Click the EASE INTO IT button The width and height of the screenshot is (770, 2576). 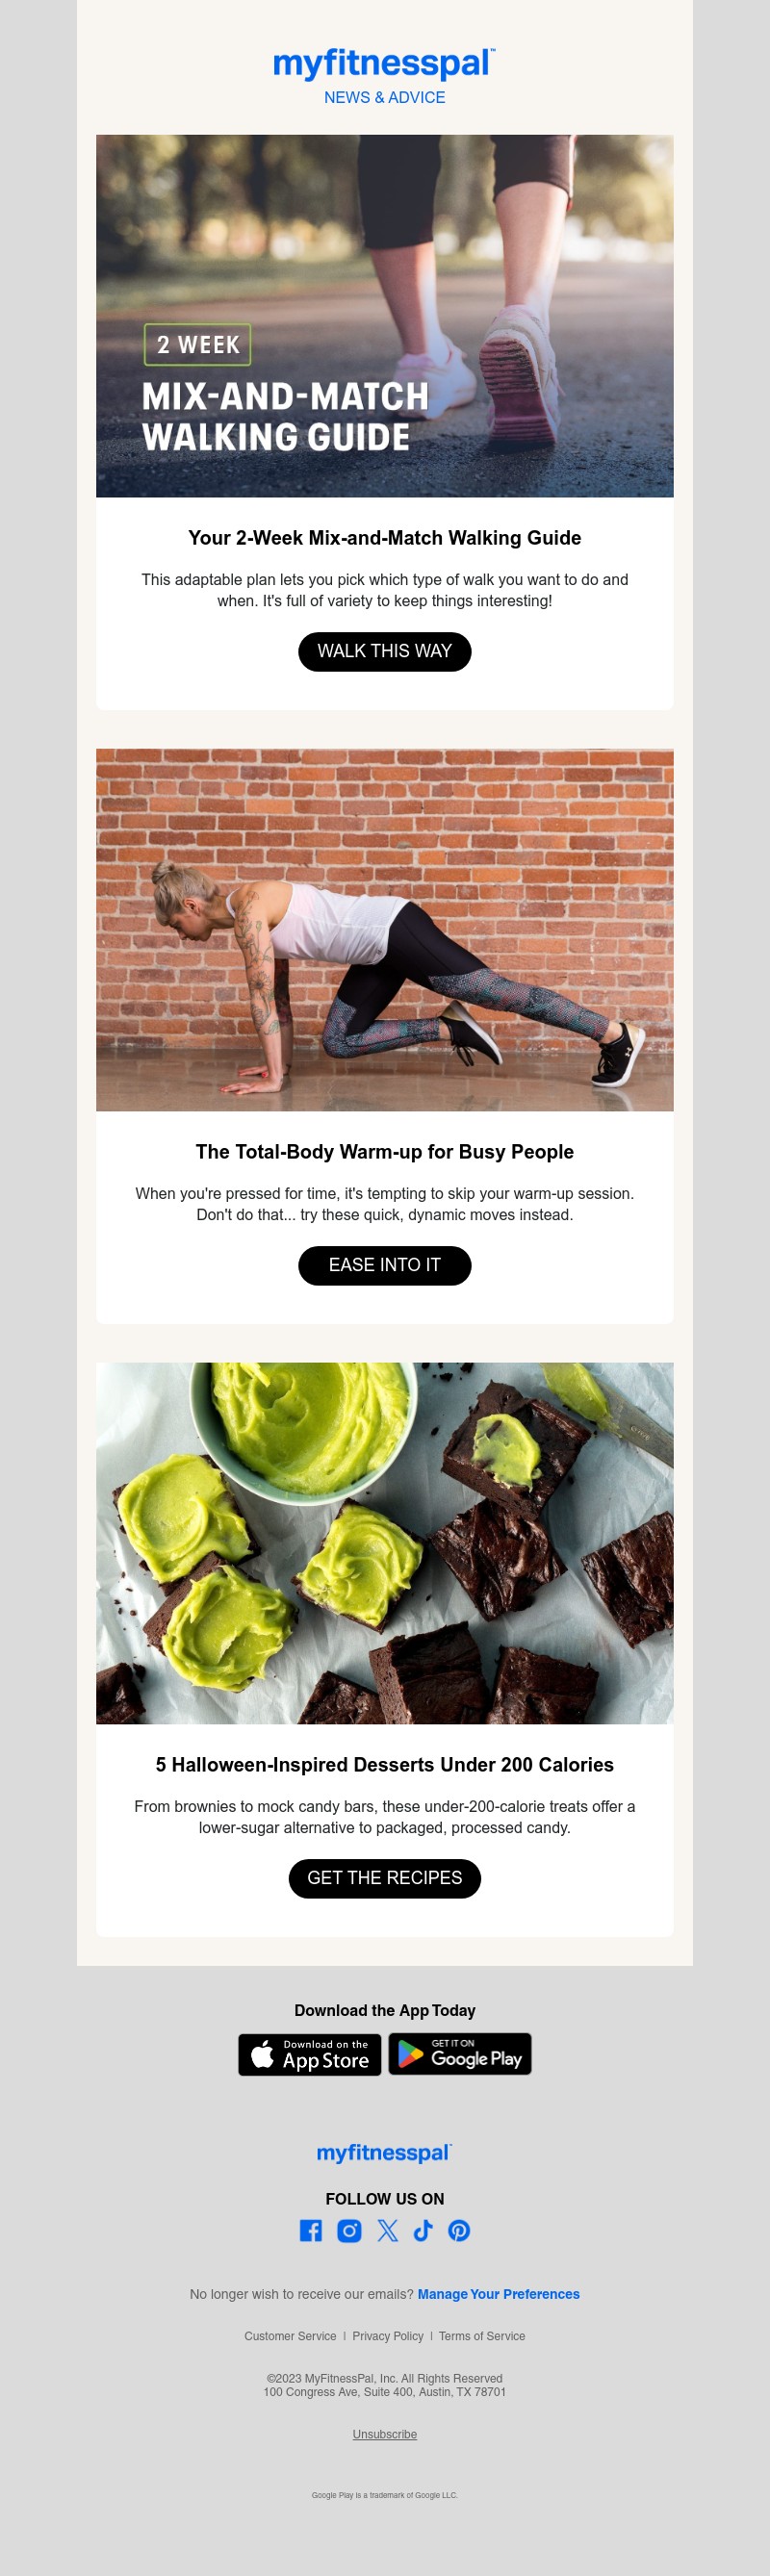[x=385, y=1265]
